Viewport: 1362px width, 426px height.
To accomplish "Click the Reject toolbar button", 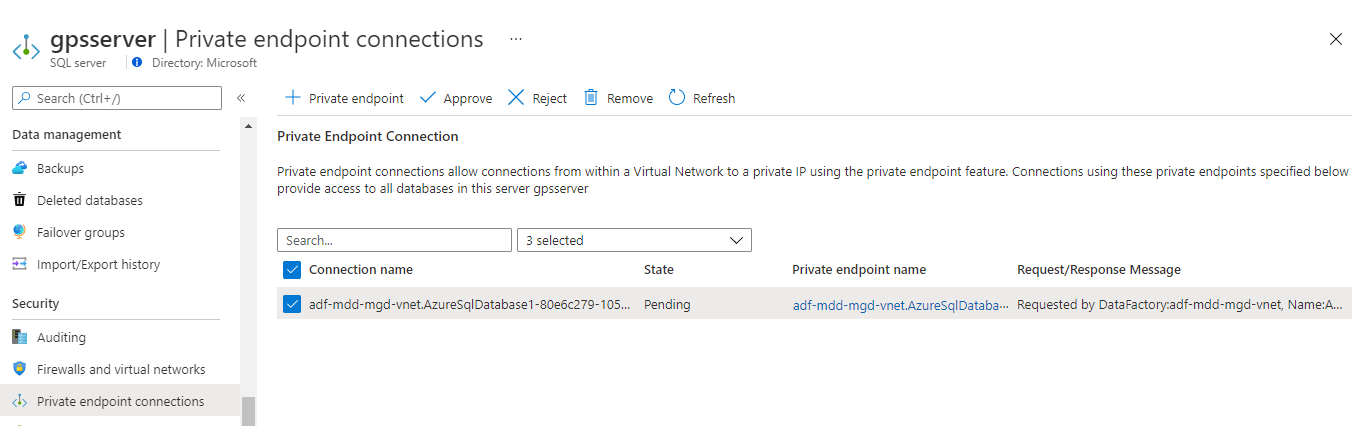I will pyautogui.click(x=537, y=98).
